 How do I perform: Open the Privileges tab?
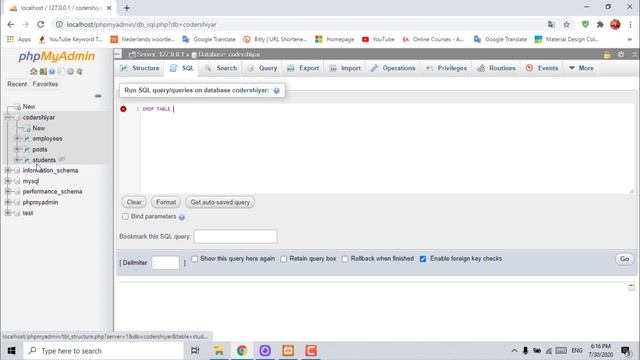click(446, 68)
